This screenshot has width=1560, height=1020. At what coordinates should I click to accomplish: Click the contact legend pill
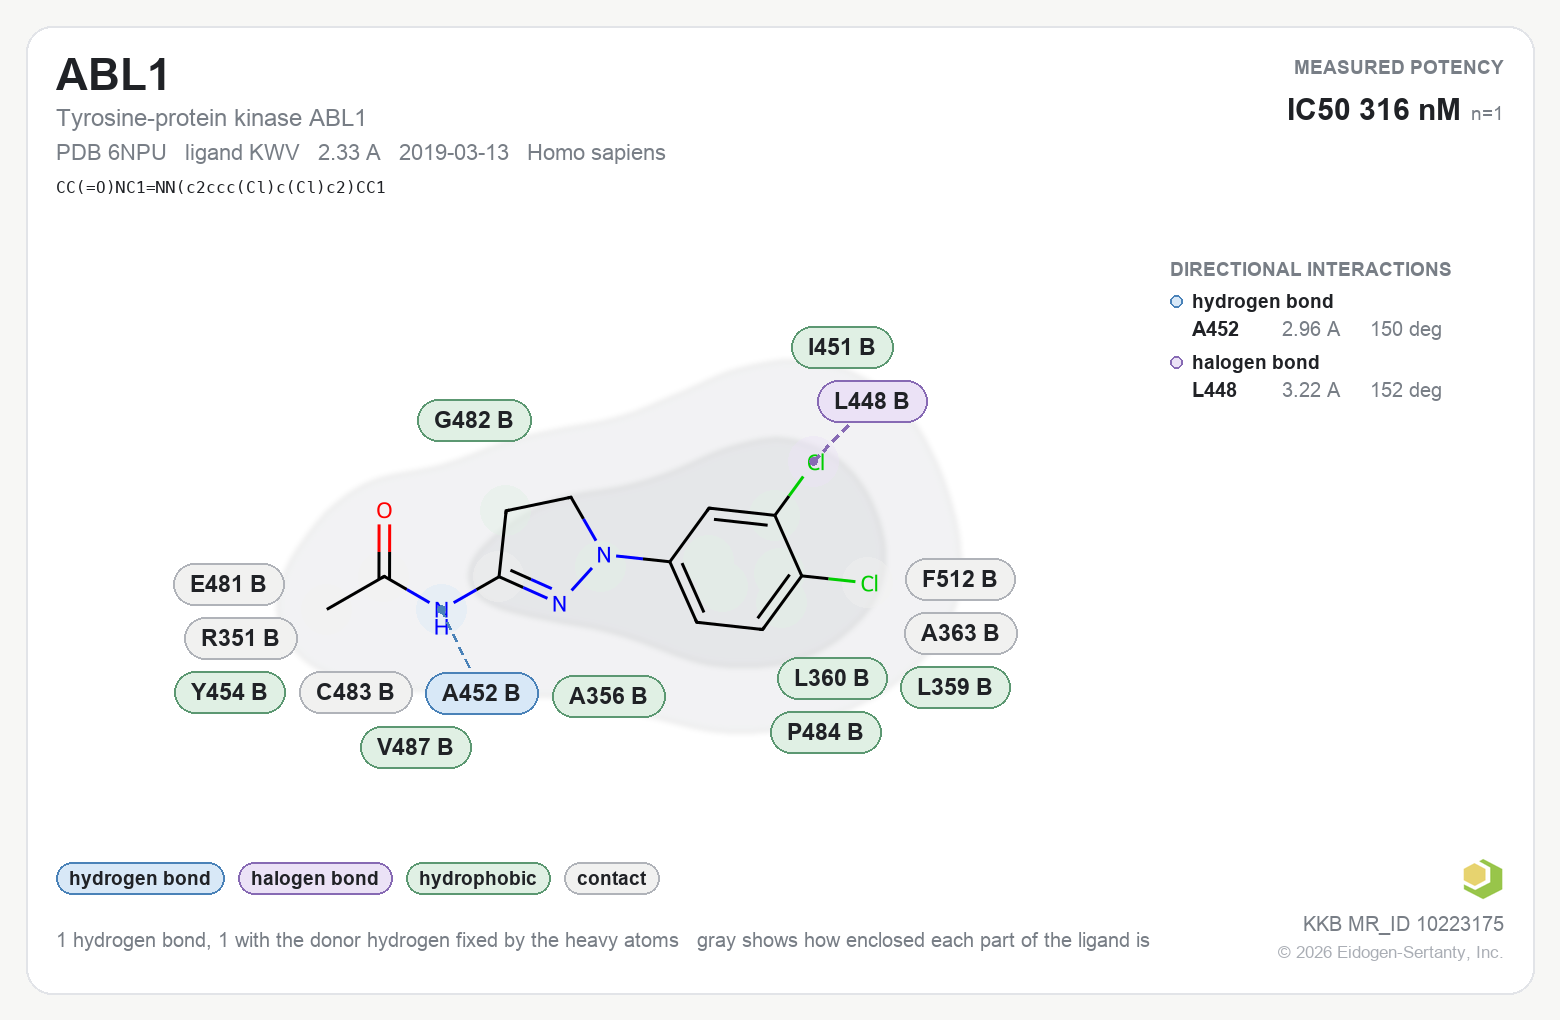click(612, 878)
